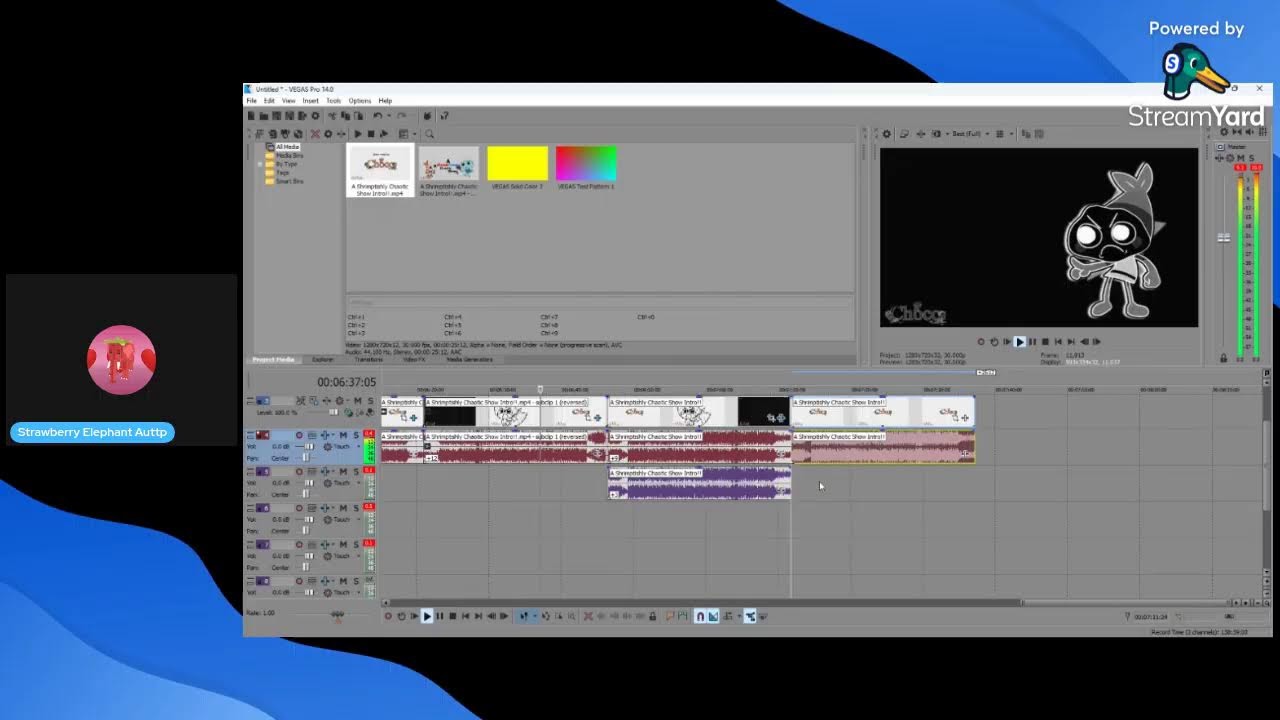The width and height of the screenshot is (1280, 720).
Task: Mute the first audio track
Action: click(x=343, y=435)
